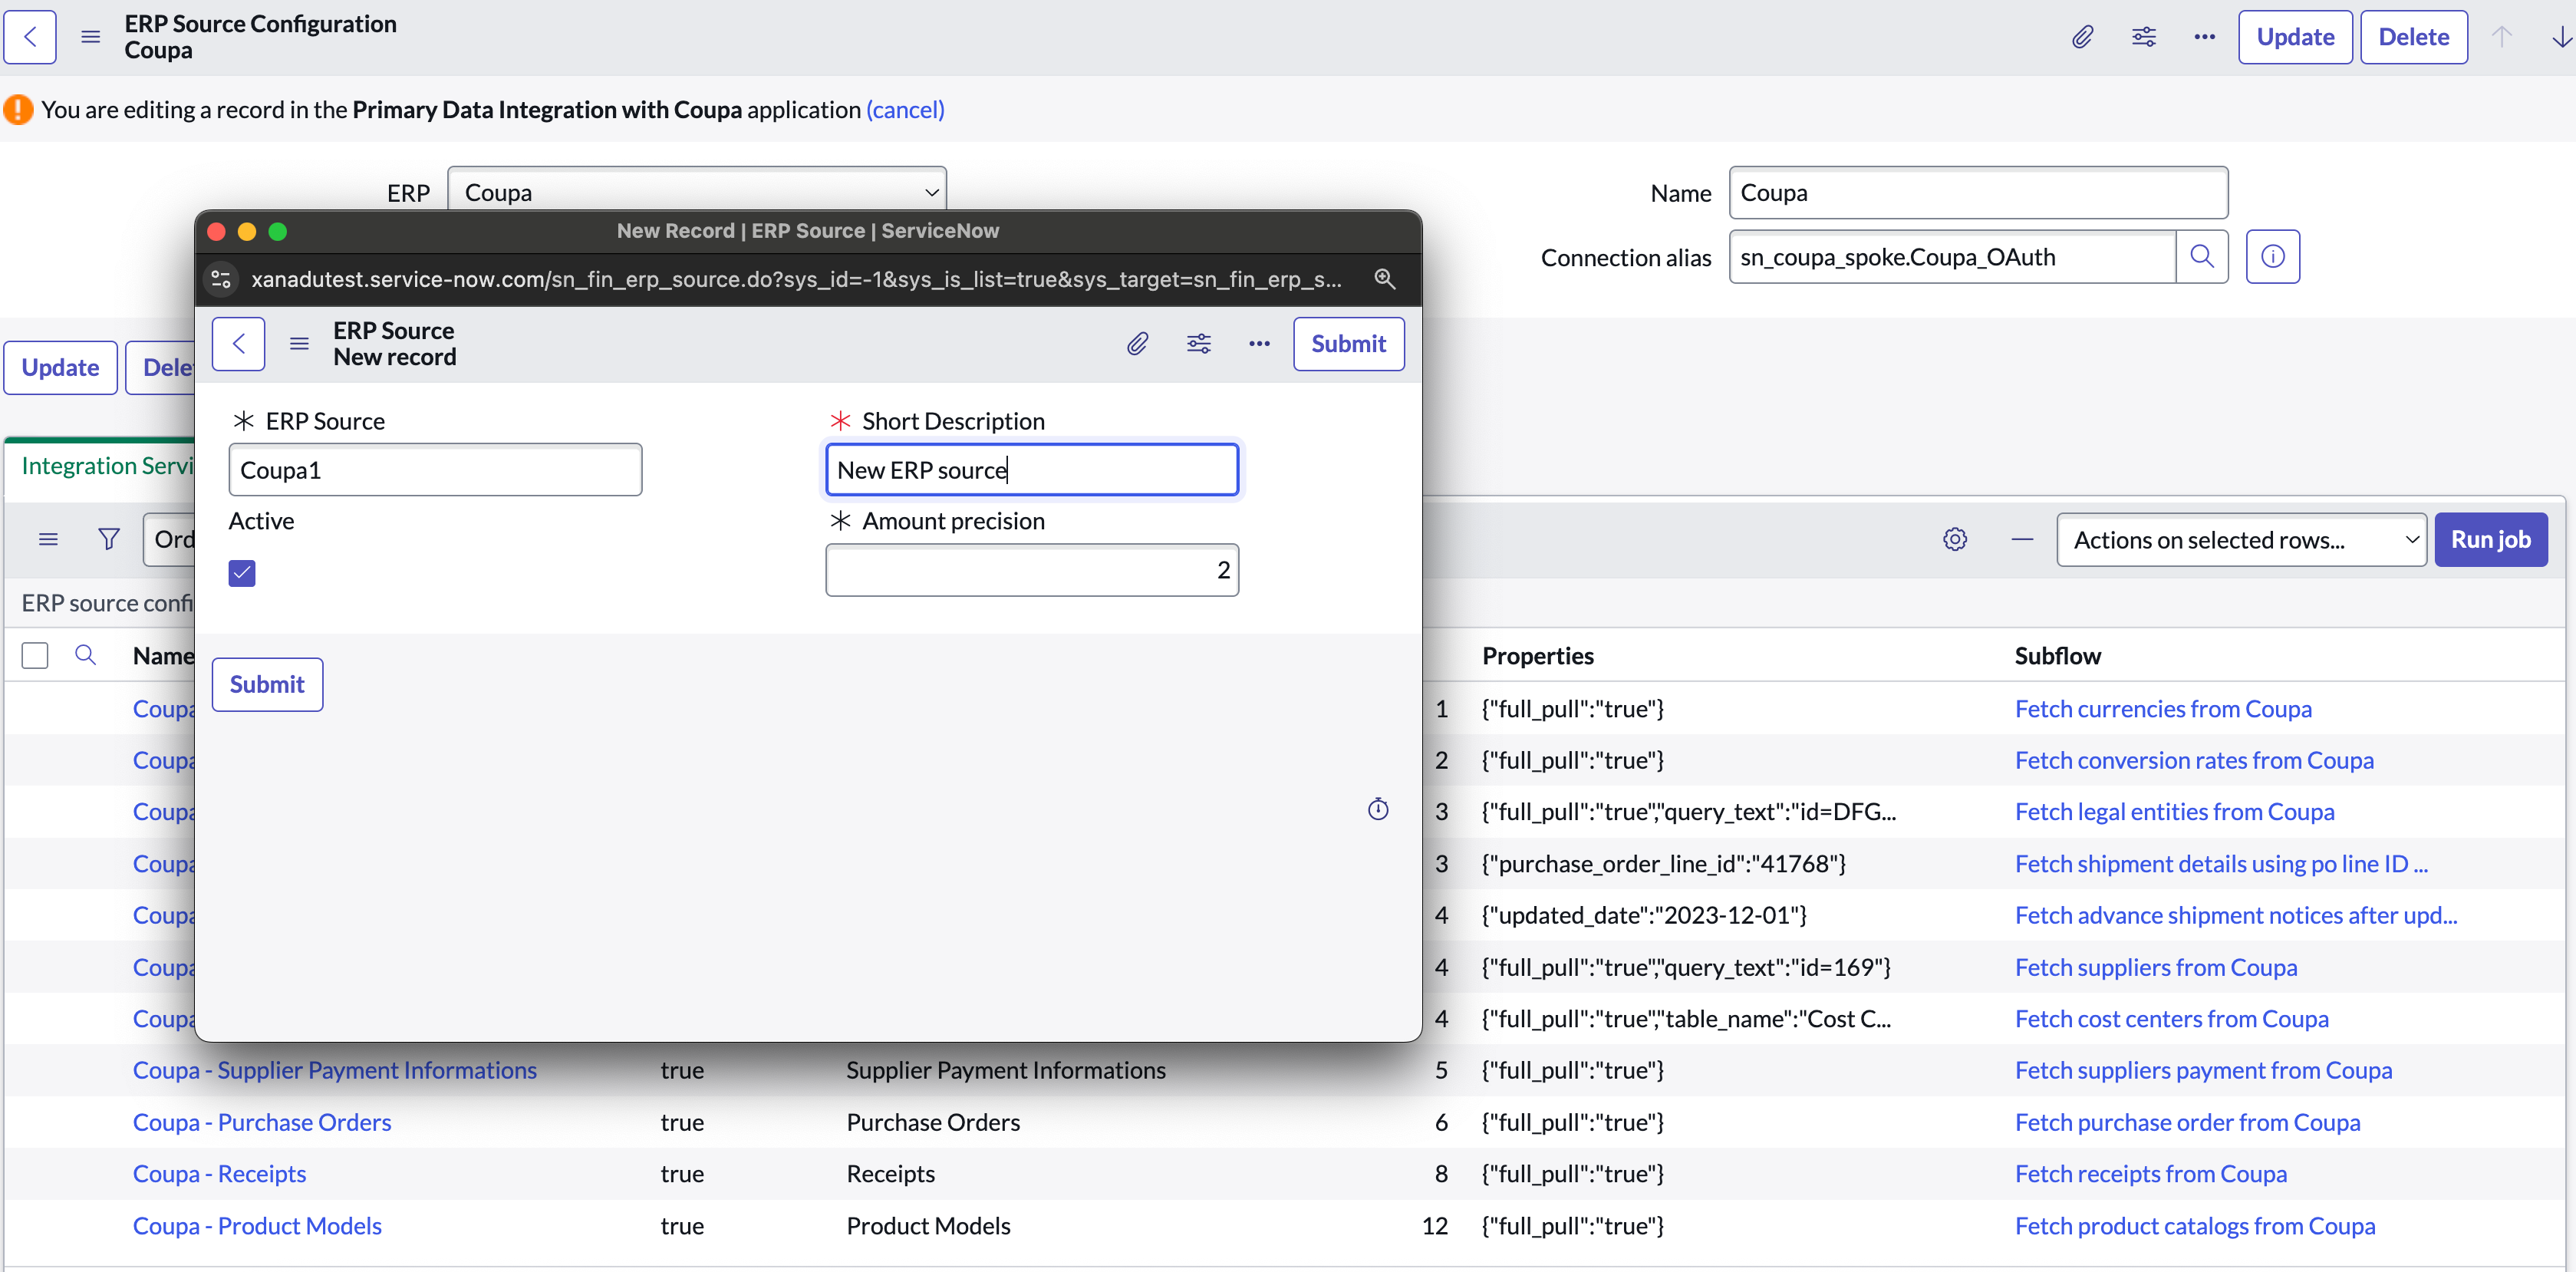Click the Connection alias lookup magnifier icon
2576x1272 pixels.
pyautogui.click(x=2201, y=257)
